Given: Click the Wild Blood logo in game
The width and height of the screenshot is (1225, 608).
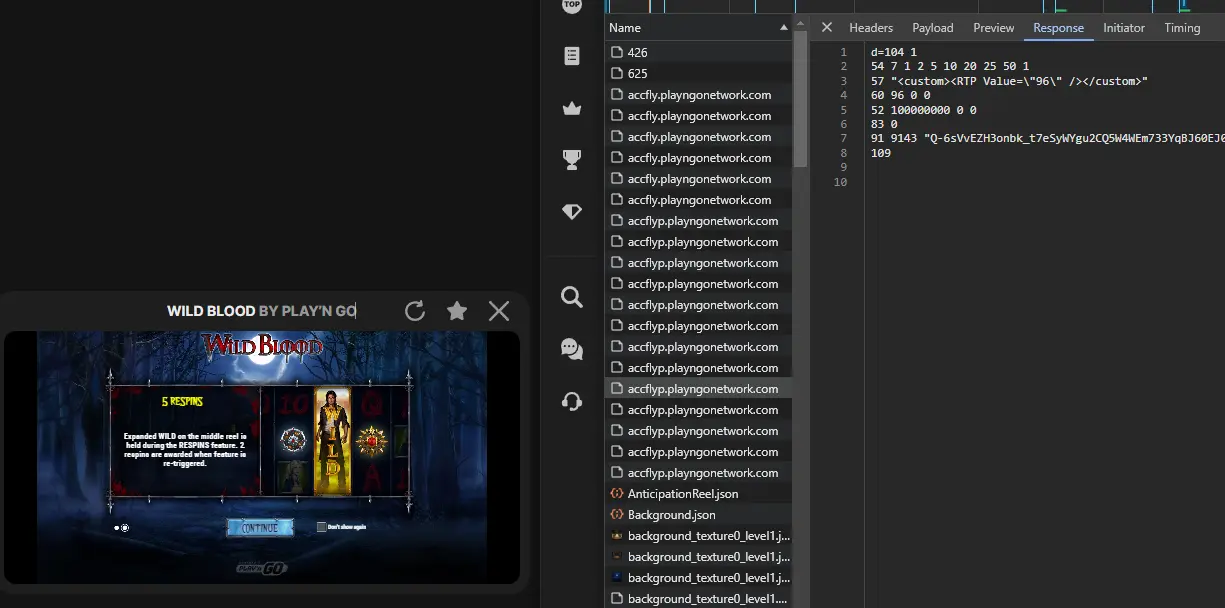Looking at the screenshot, I should point(263,347).
